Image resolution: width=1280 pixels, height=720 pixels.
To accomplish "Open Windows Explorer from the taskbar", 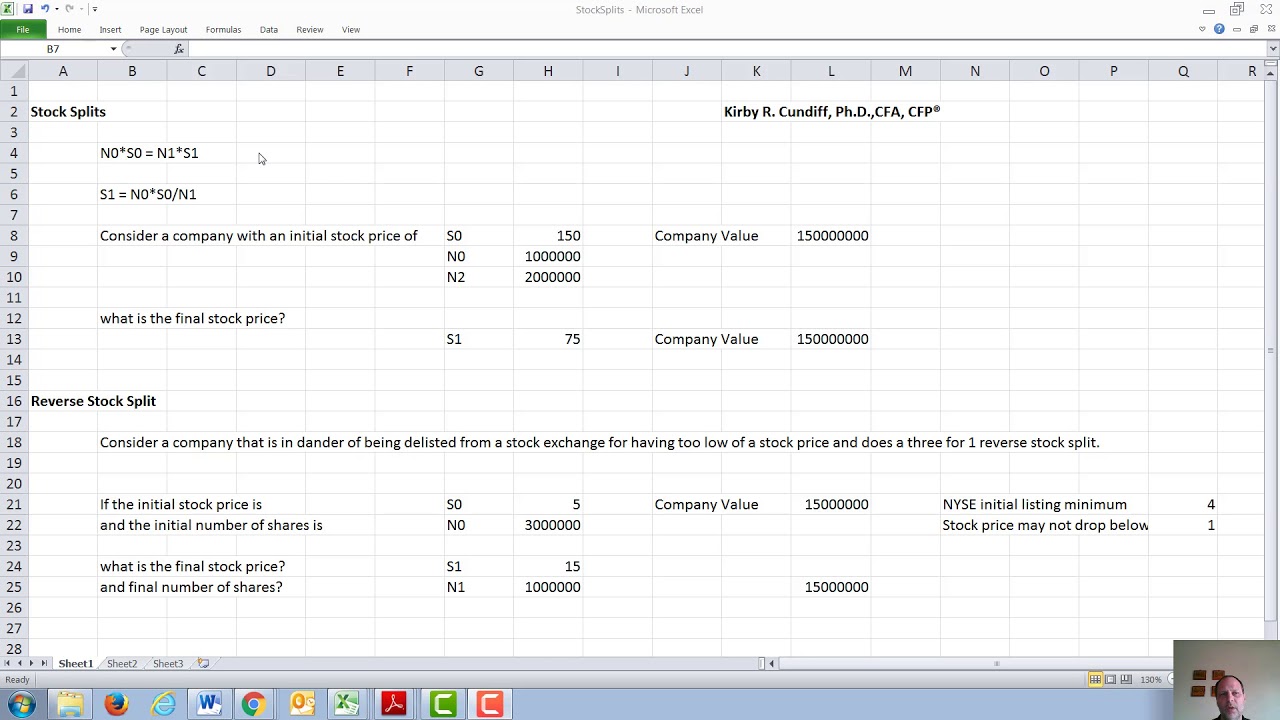I will pos(70,705).
